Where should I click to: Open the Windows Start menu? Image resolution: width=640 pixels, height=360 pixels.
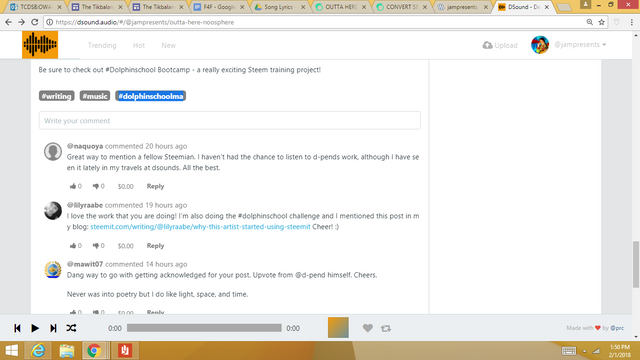(11, 351)
